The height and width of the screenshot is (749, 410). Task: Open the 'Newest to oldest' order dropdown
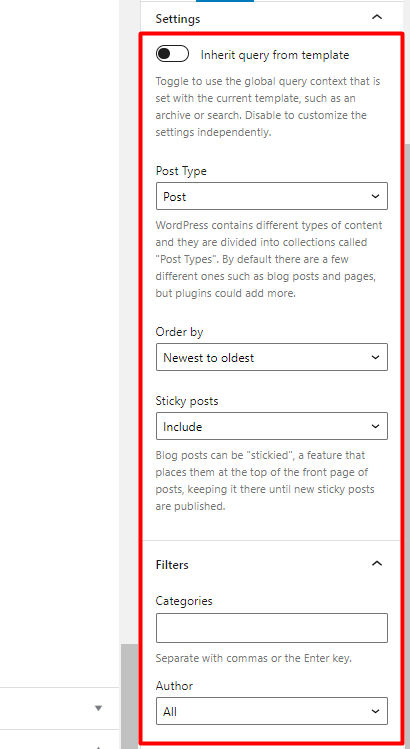[271, 357]
